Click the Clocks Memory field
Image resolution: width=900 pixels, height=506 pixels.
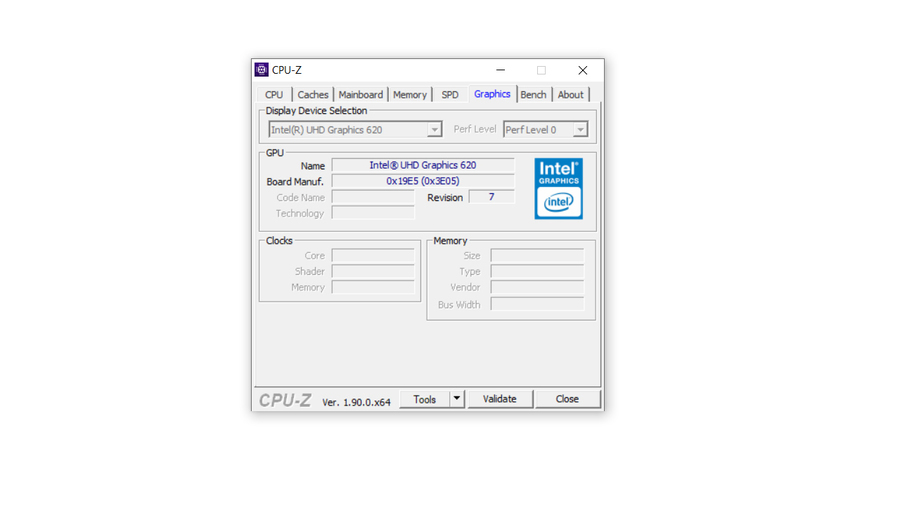(x=373, y=287)
